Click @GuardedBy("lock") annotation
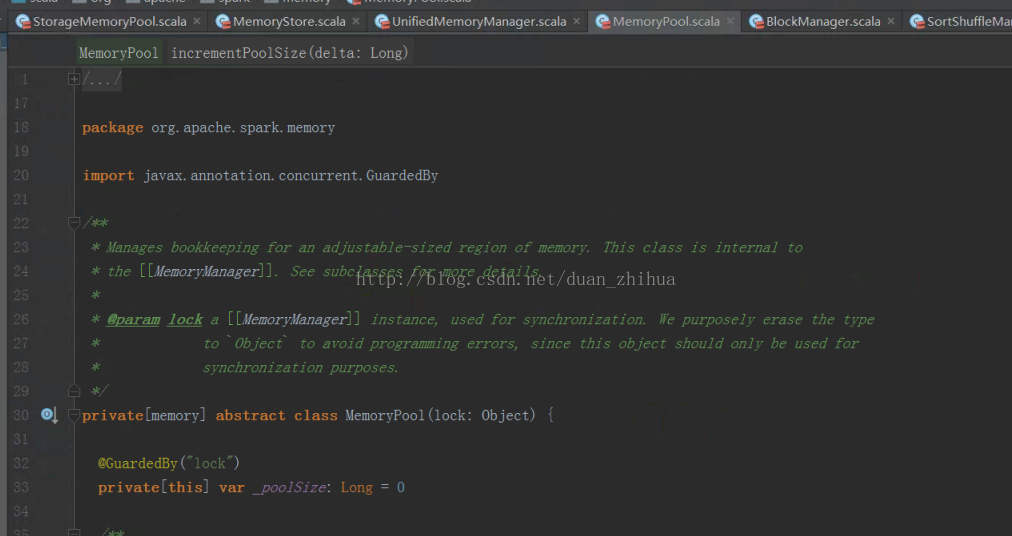Screen dimensions: 1012x536 [x=168, y=463]
